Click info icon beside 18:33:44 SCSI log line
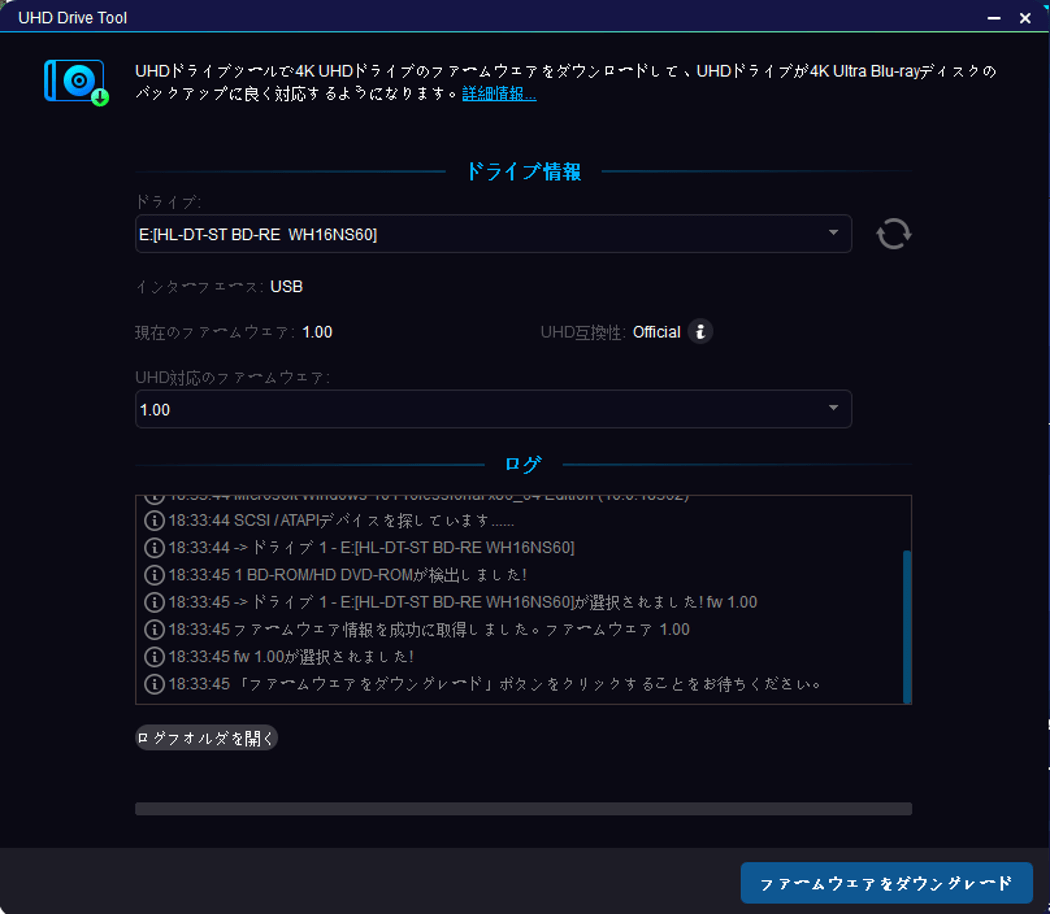The height and width of the screenshot is (914, 1050). tap(154, 520)
